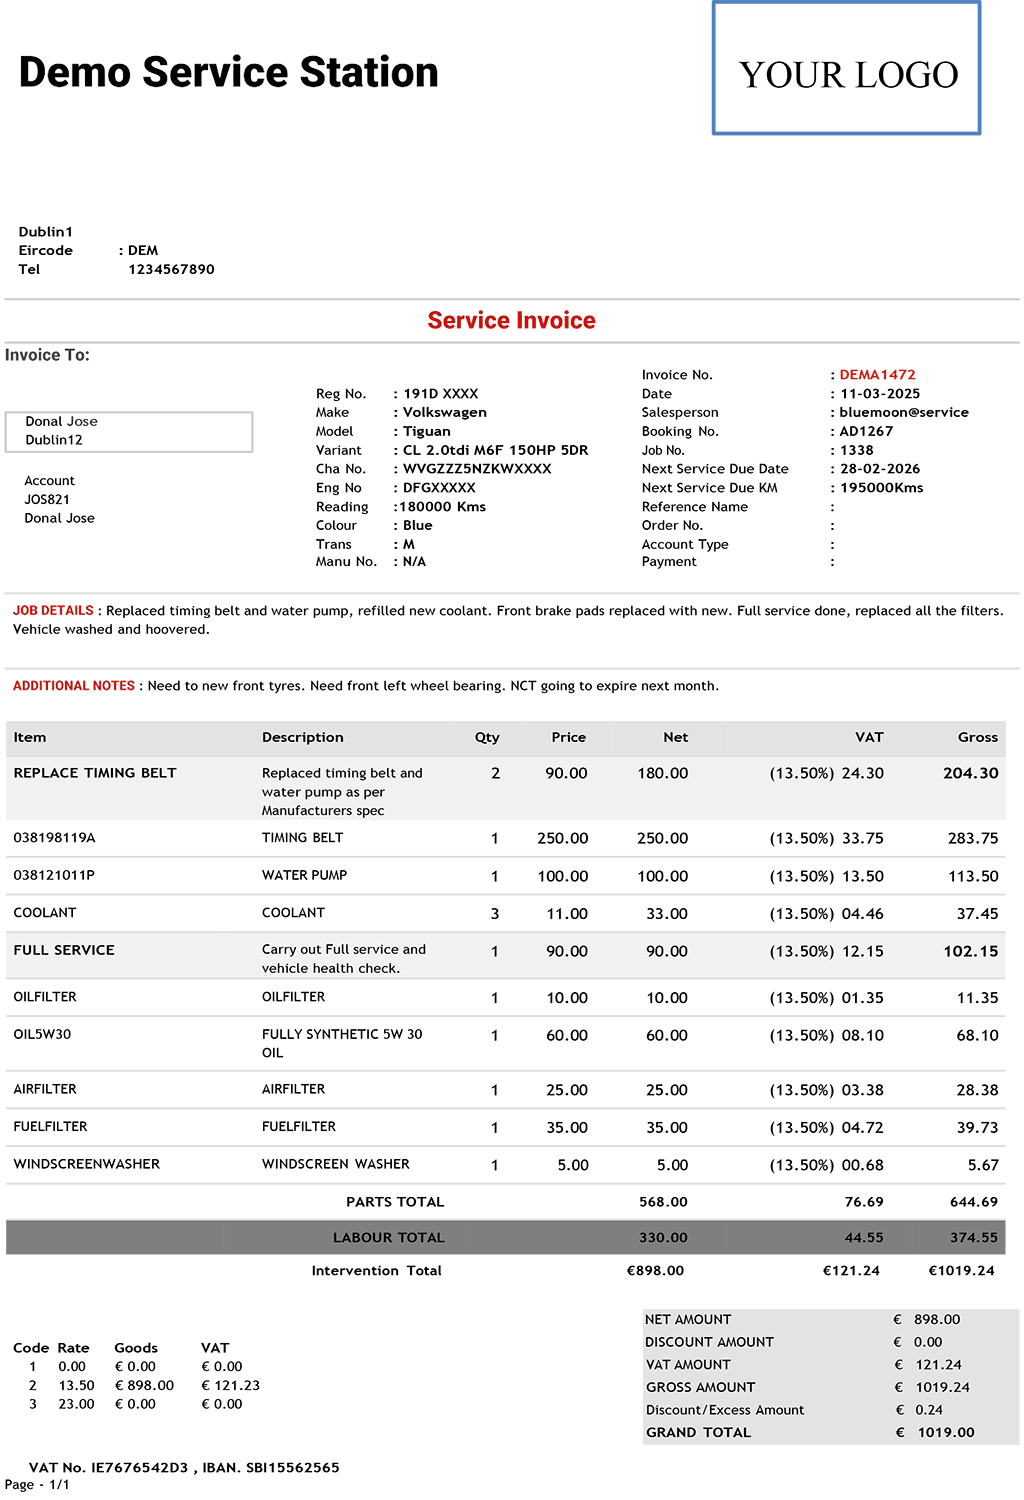Select model Tiguan
The image size is (1024, 1500).
[427, 431]
